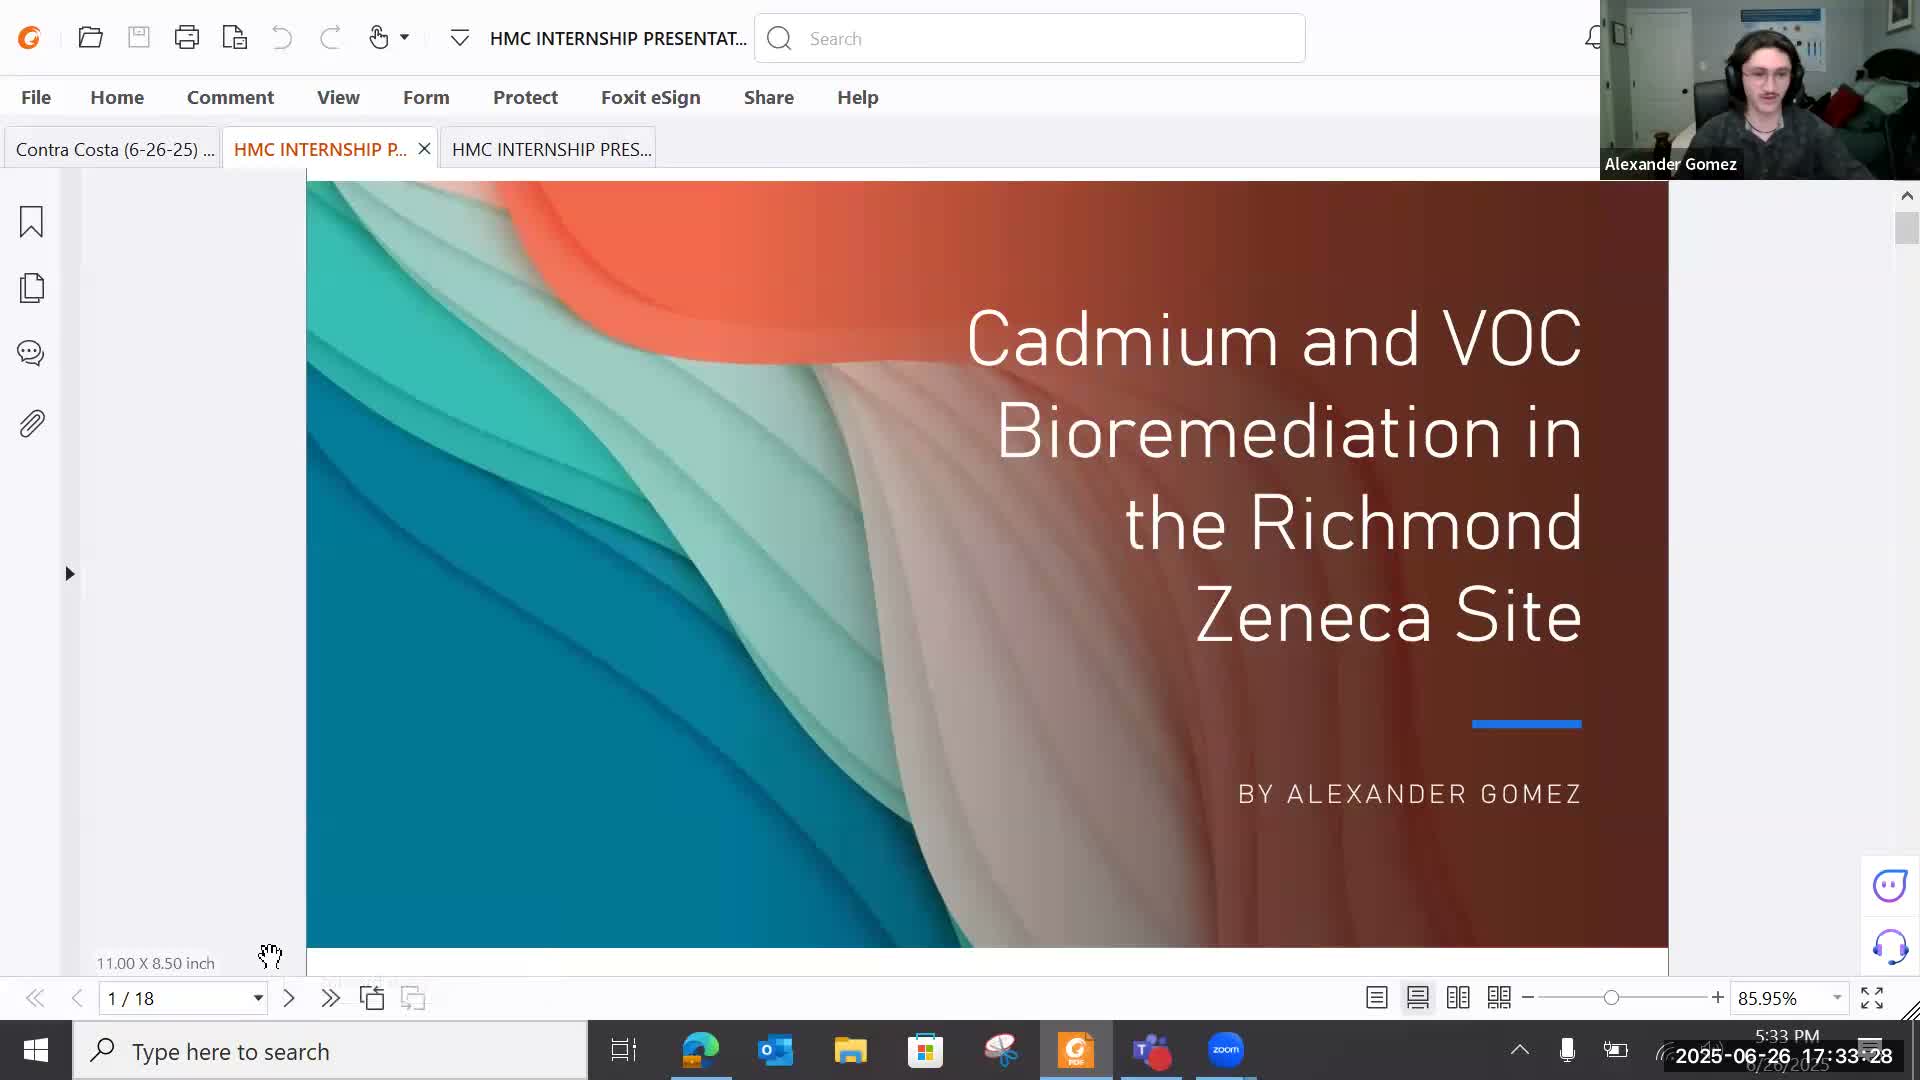Expand the page number dropdown
The width and height of the screenshot is (1920, 1080).
[x=258, y=998]
